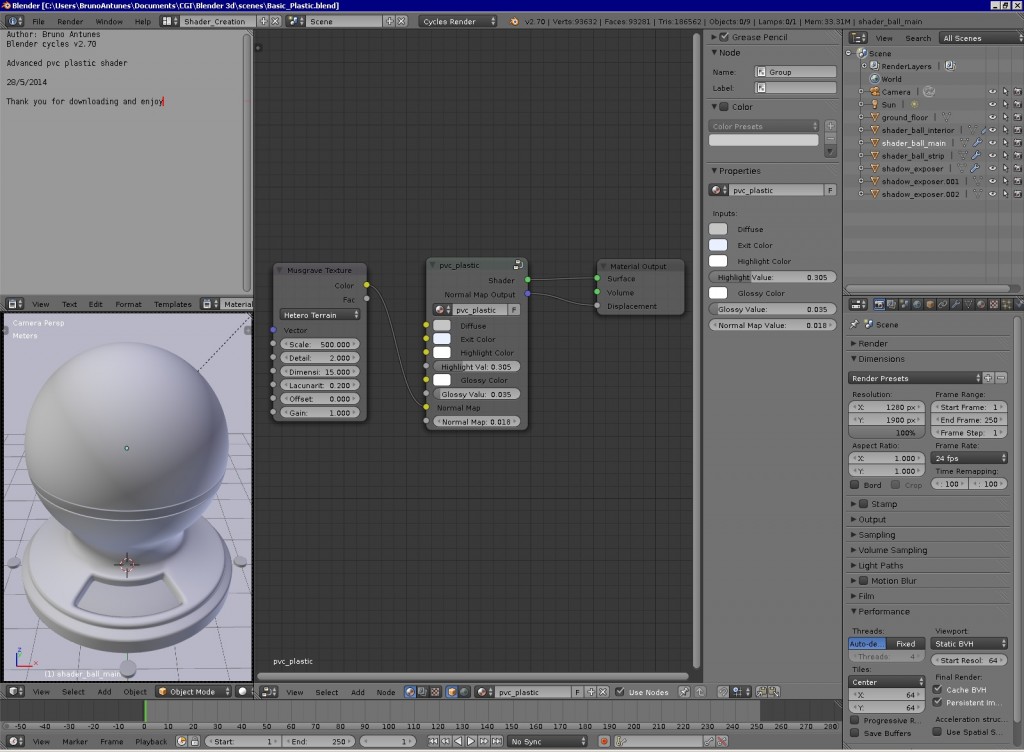Hide the shader_ball_main object in the outliner
1024x752 pixels.
pyautogui.click(x=993, y=142)
